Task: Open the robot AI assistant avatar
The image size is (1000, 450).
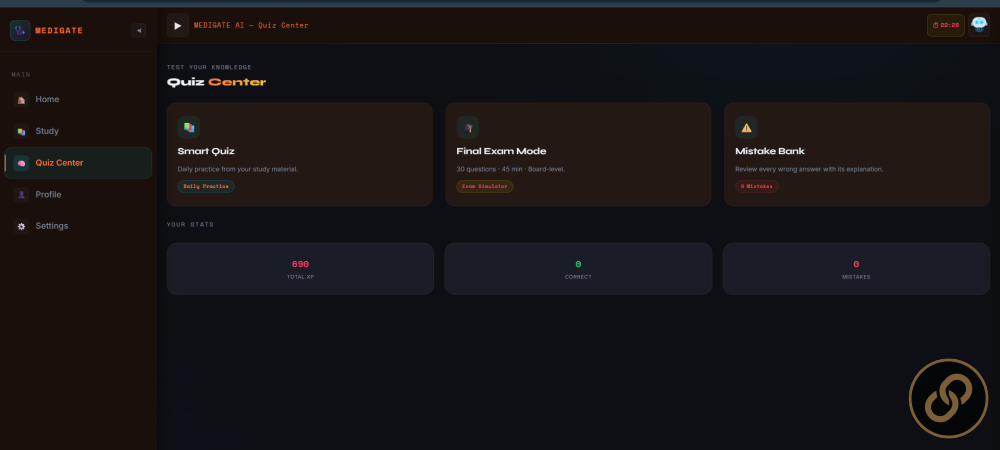Action: 979,25
